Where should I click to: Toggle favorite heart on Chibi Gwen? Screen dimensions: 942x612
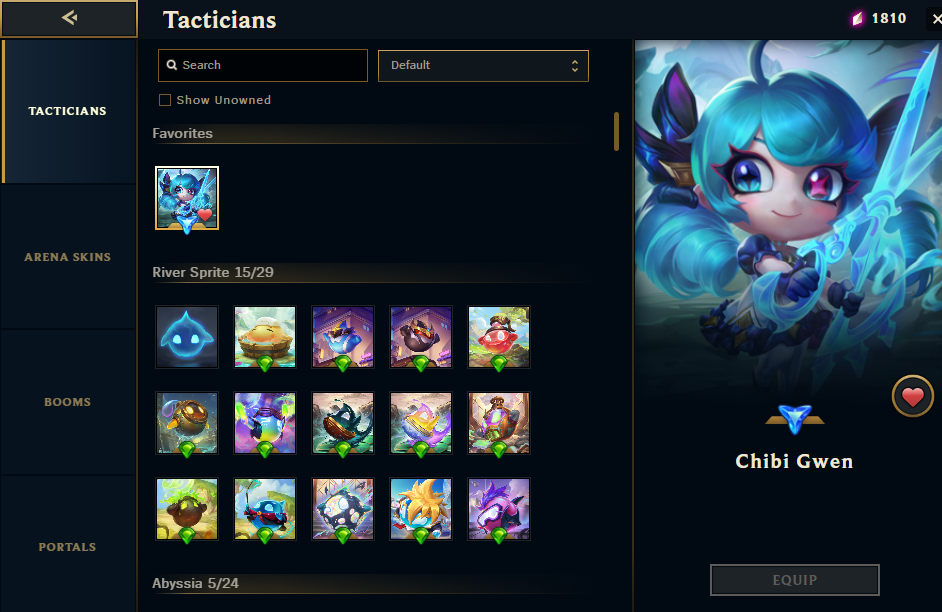pos(913,396)
